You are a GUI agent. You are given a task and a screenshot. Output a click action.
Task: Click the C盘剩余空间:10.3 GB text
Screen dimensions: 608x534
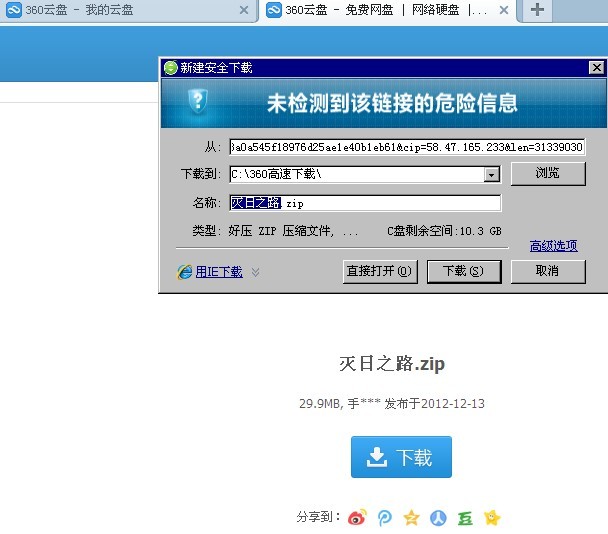coord(444,231)
